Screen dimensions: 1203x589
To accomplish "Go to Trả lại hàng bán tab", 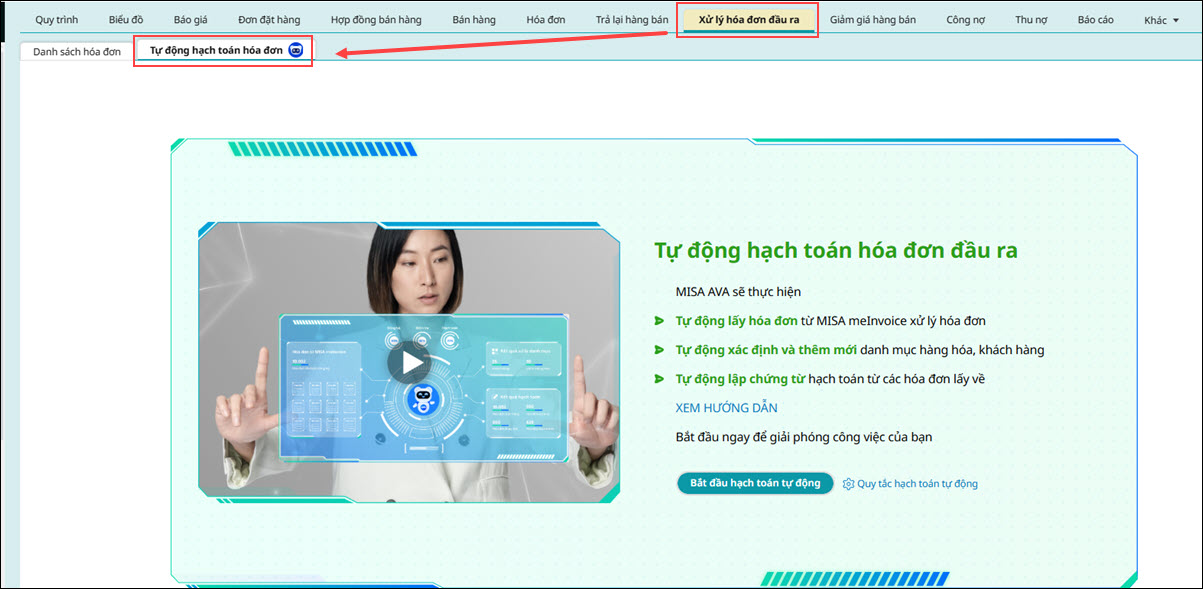I will 632,20.
